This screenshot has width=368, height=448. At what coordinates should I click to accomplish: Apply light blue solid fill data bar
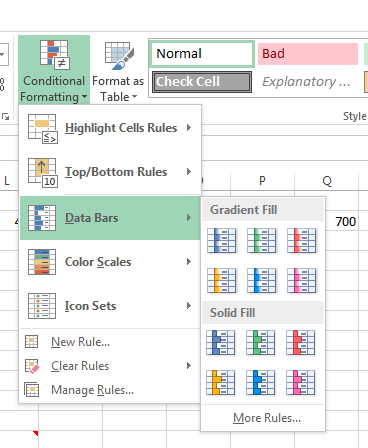click(261, 383)
